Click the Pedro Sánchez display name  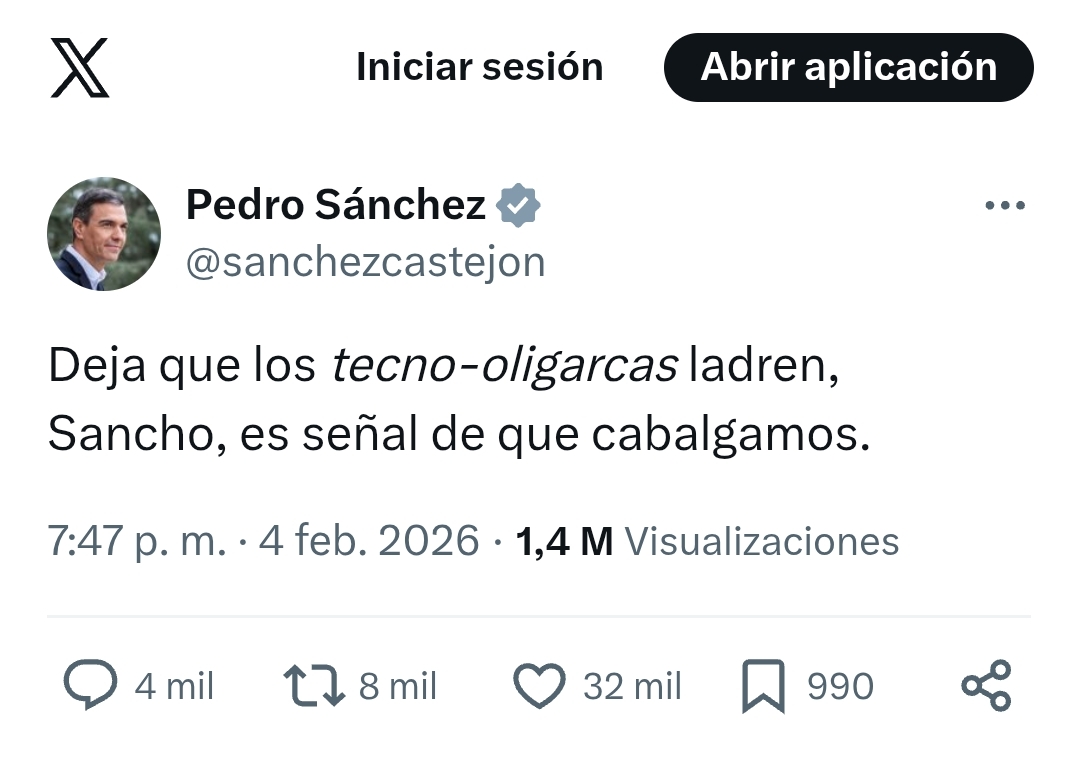(x=336, y=205)
